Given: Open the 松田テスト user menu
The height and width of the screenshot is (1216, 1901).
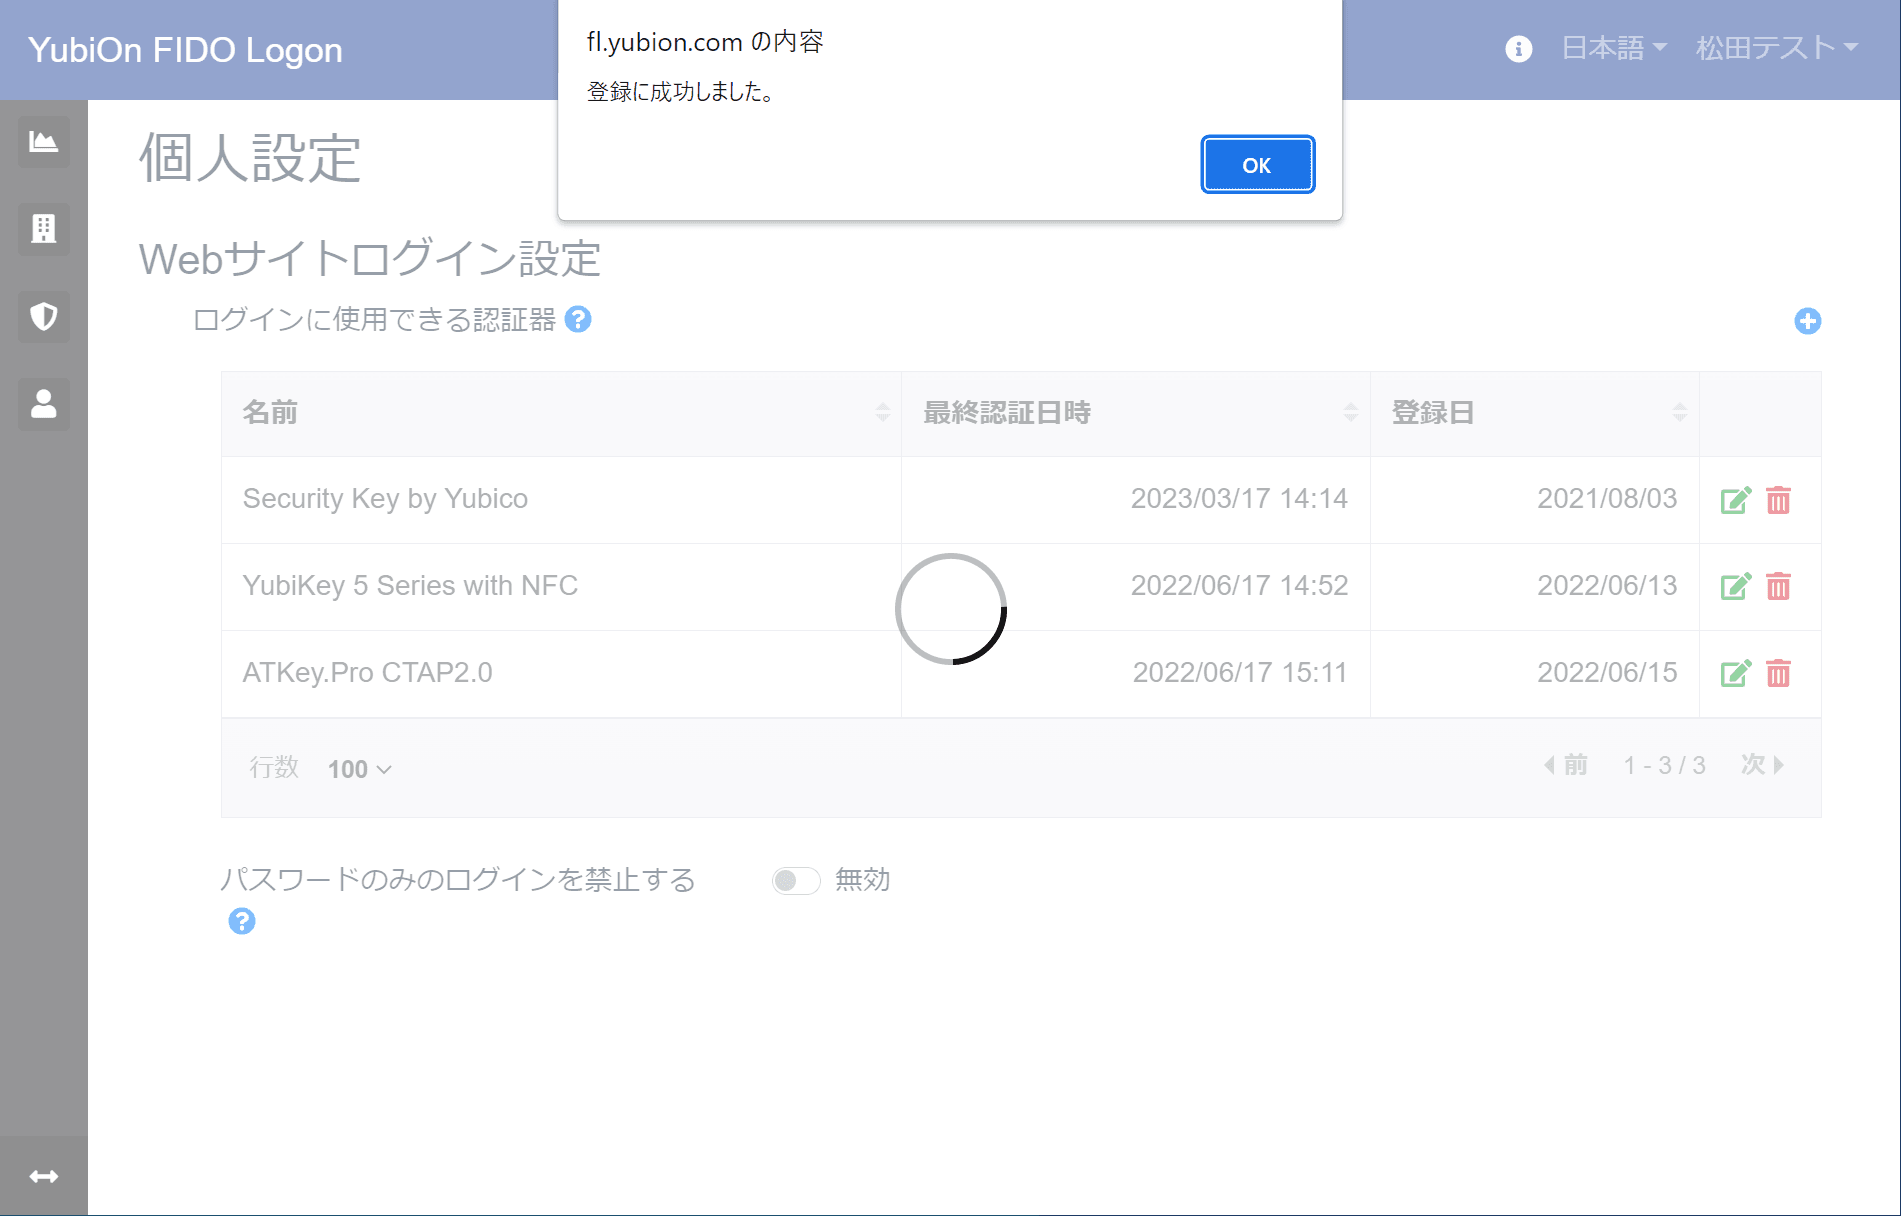Looking at the screenshot, I should coord(1777,48).
